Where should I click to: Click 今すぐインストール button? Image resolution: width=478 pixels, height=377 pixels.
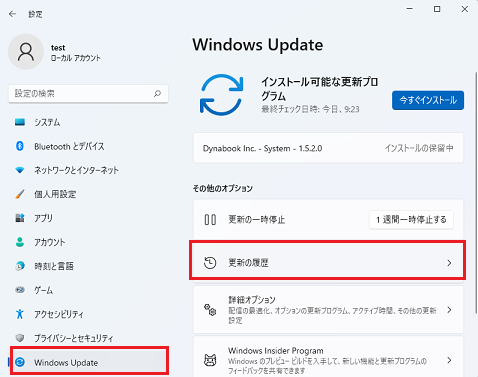(x=428, y=100)
